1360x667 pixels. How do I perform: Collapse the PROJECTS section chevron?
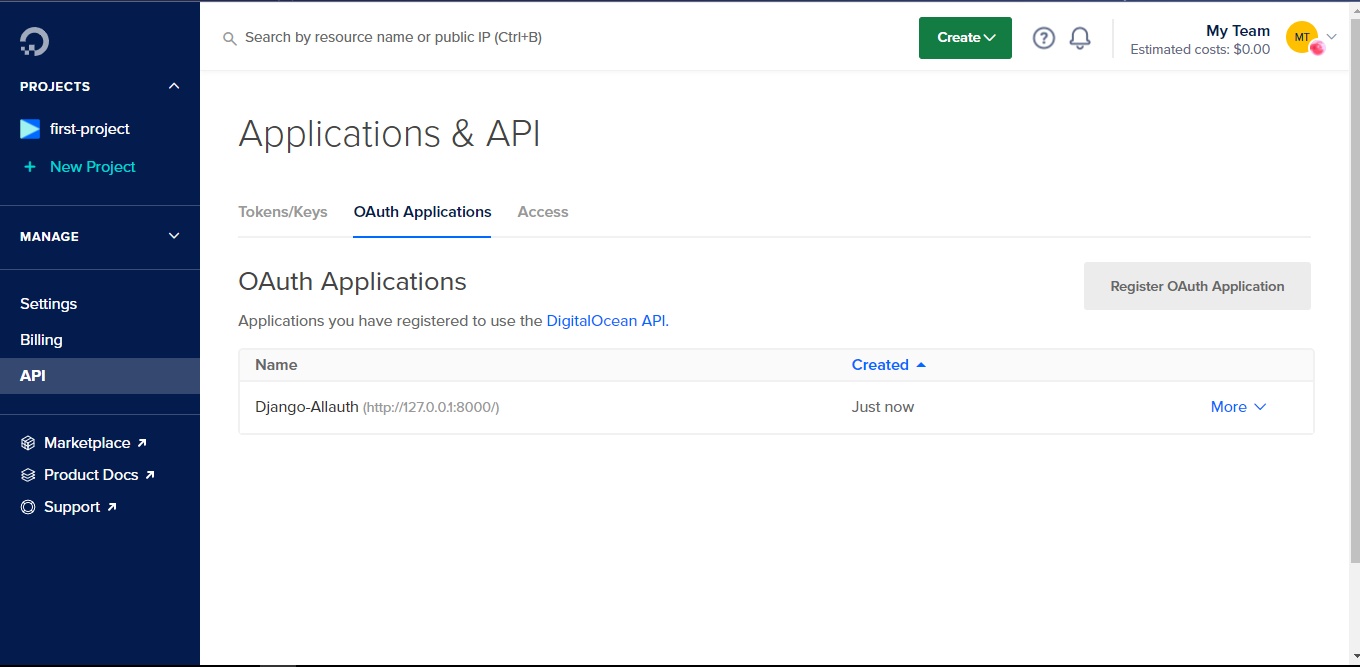coord(174,86)
